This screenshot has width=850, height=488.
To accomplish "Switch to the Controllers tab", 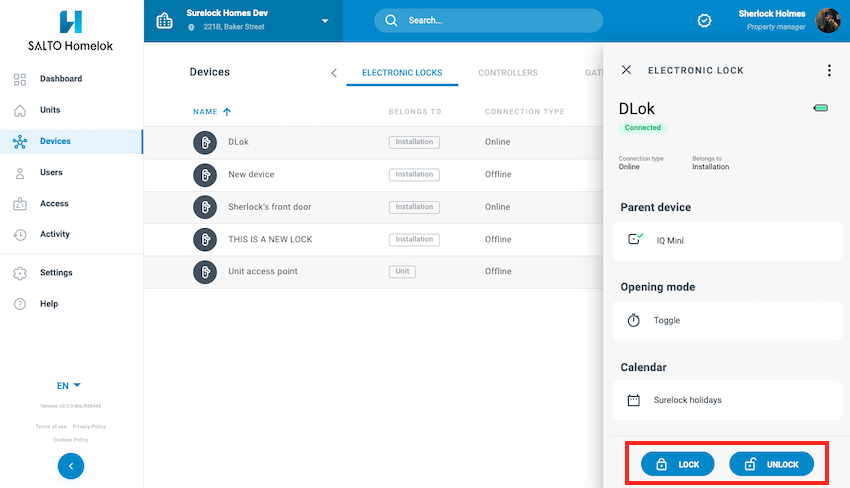I will pyautogui.click(x=507, y=73).
